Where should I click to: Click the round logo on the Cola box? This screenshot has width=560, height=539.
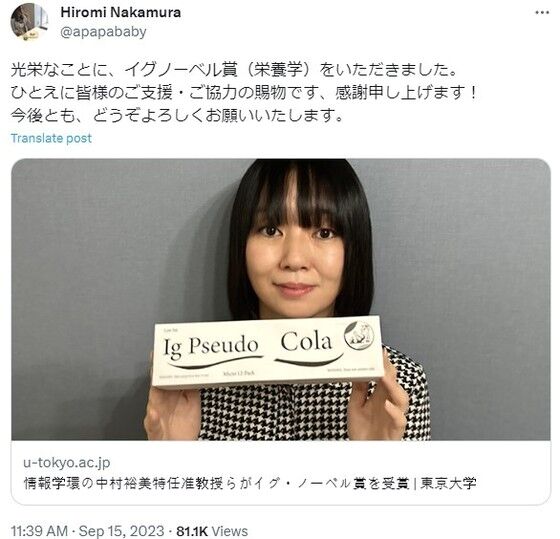[359, 335]
